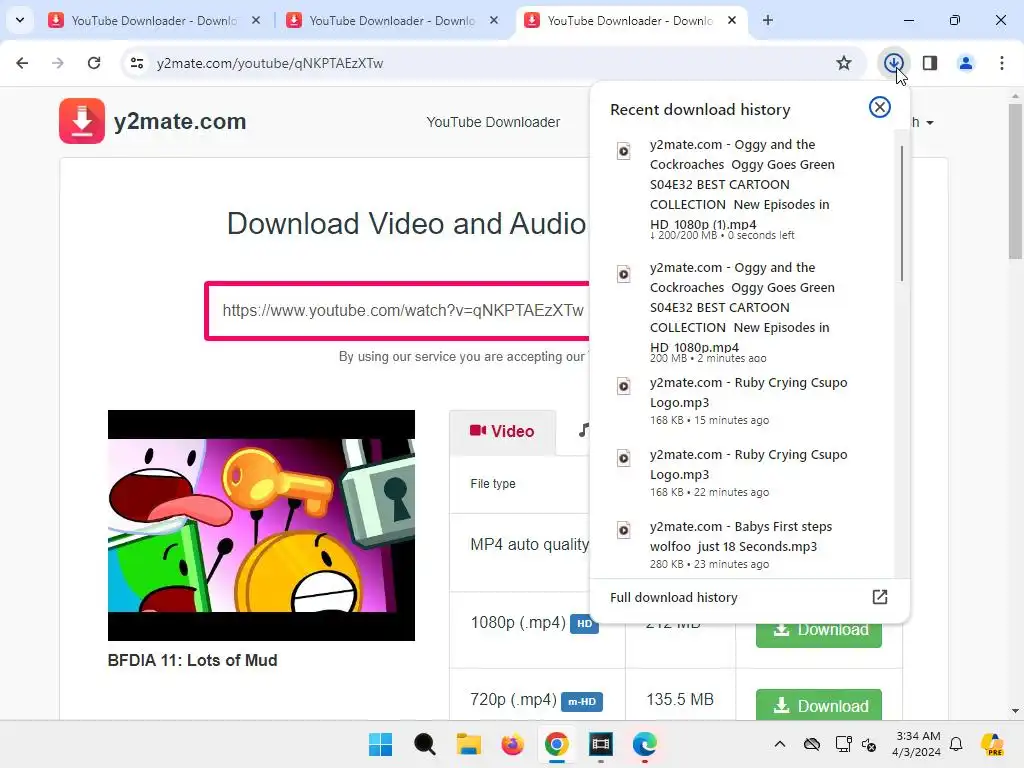Select the audio tab with music note
This screenshot has width=1024, height=768.
pos(583,430)
